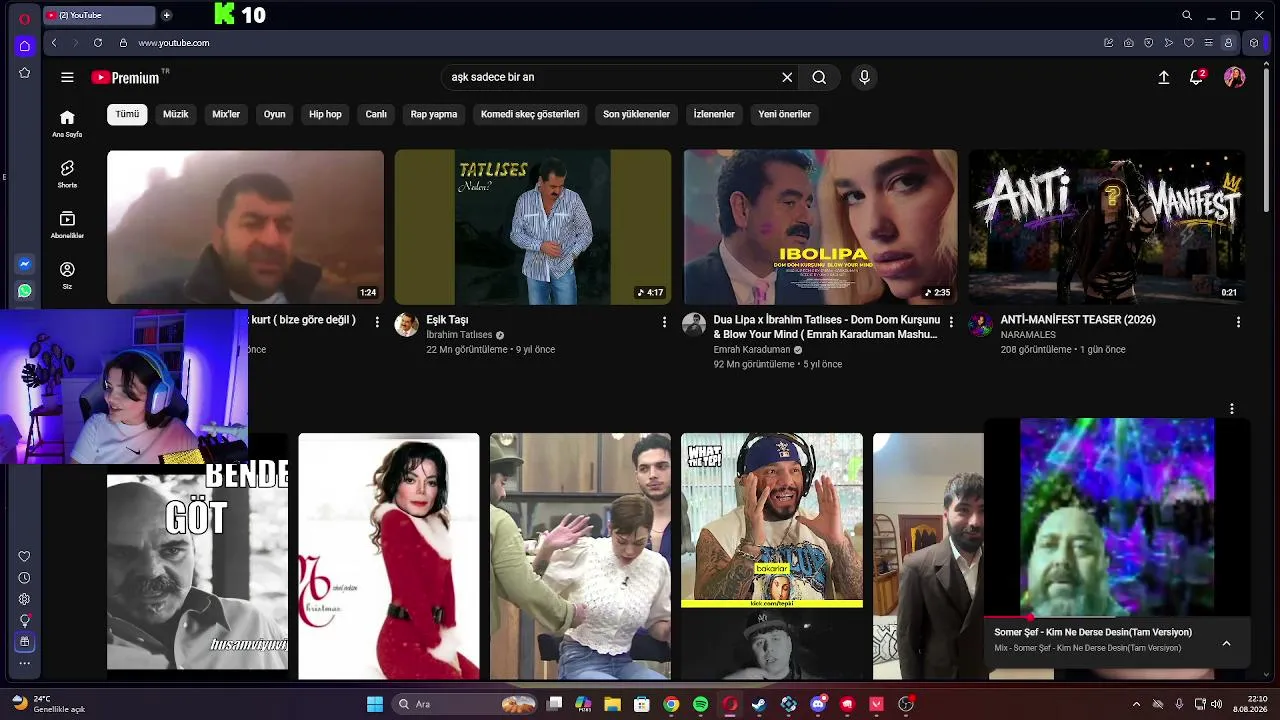
Task: Open more options for Dua Lipa x İbrahim Tatlıses video
Action: point(951,321)
